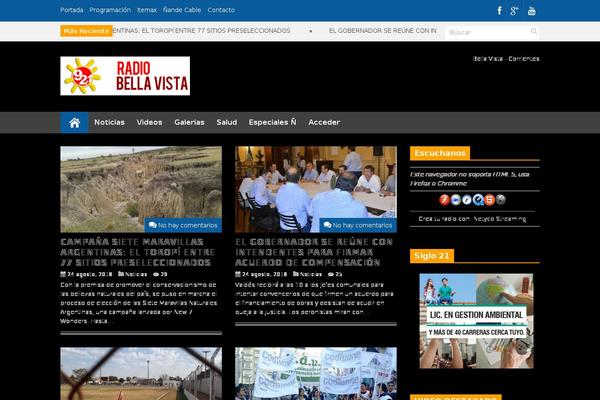Click the browser HTML5 not supported message
600x400 pixels.
[x=470, y=179]
